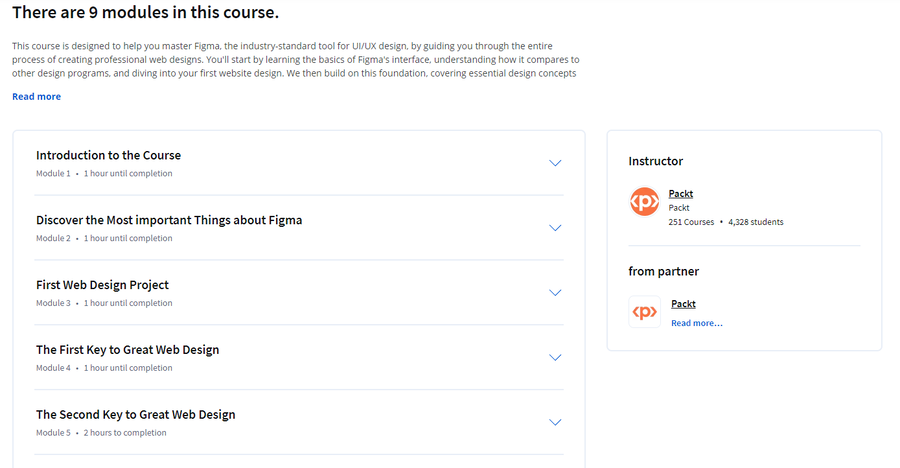Click the Module 1 completion time text
This screenshot has height=468, width=900.
[x=128, y=173]
